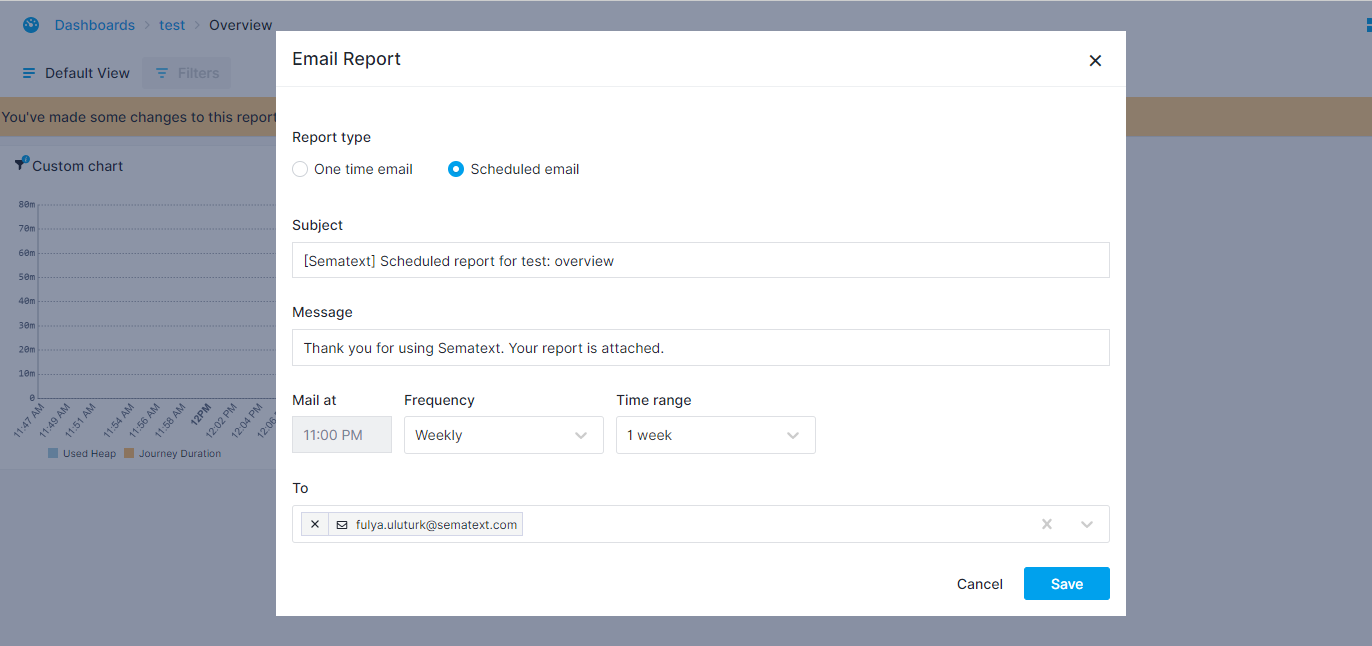Open the Default View menu
The image size is (1372, 646).
click(x=76, y=73)
